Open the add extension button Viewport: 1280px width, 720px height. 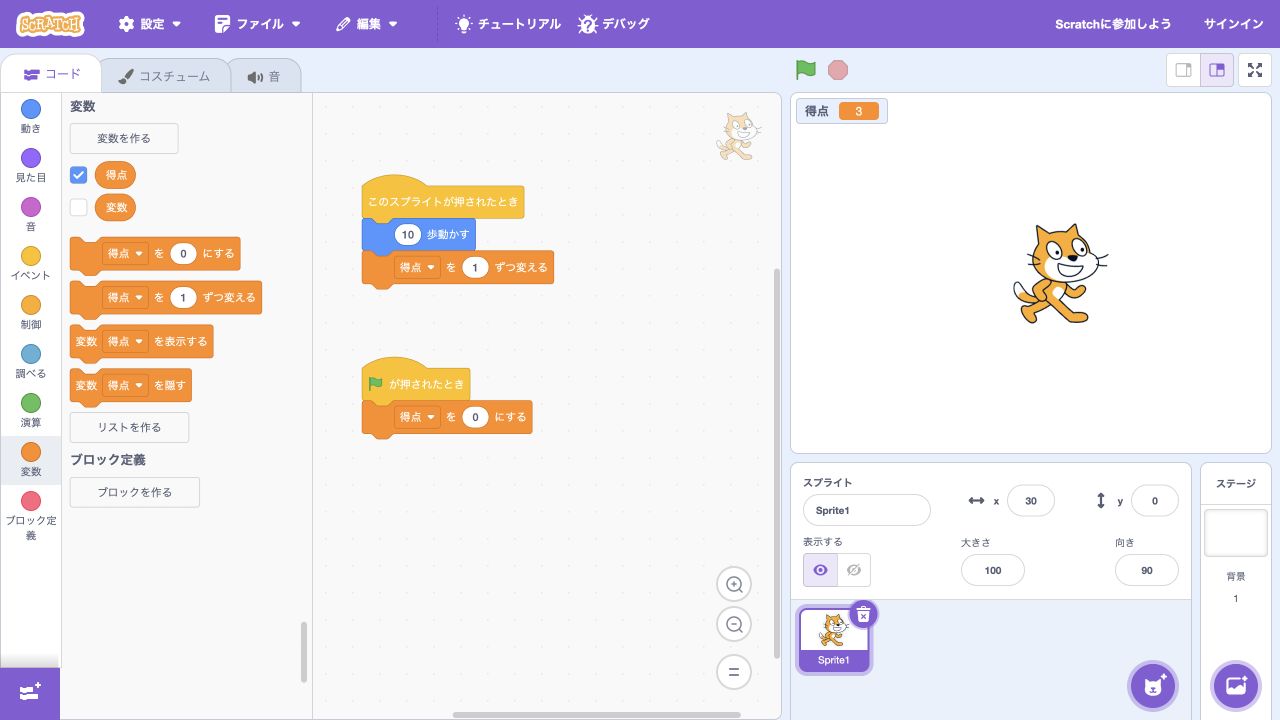pyautogui.click(x=30, y=693)
